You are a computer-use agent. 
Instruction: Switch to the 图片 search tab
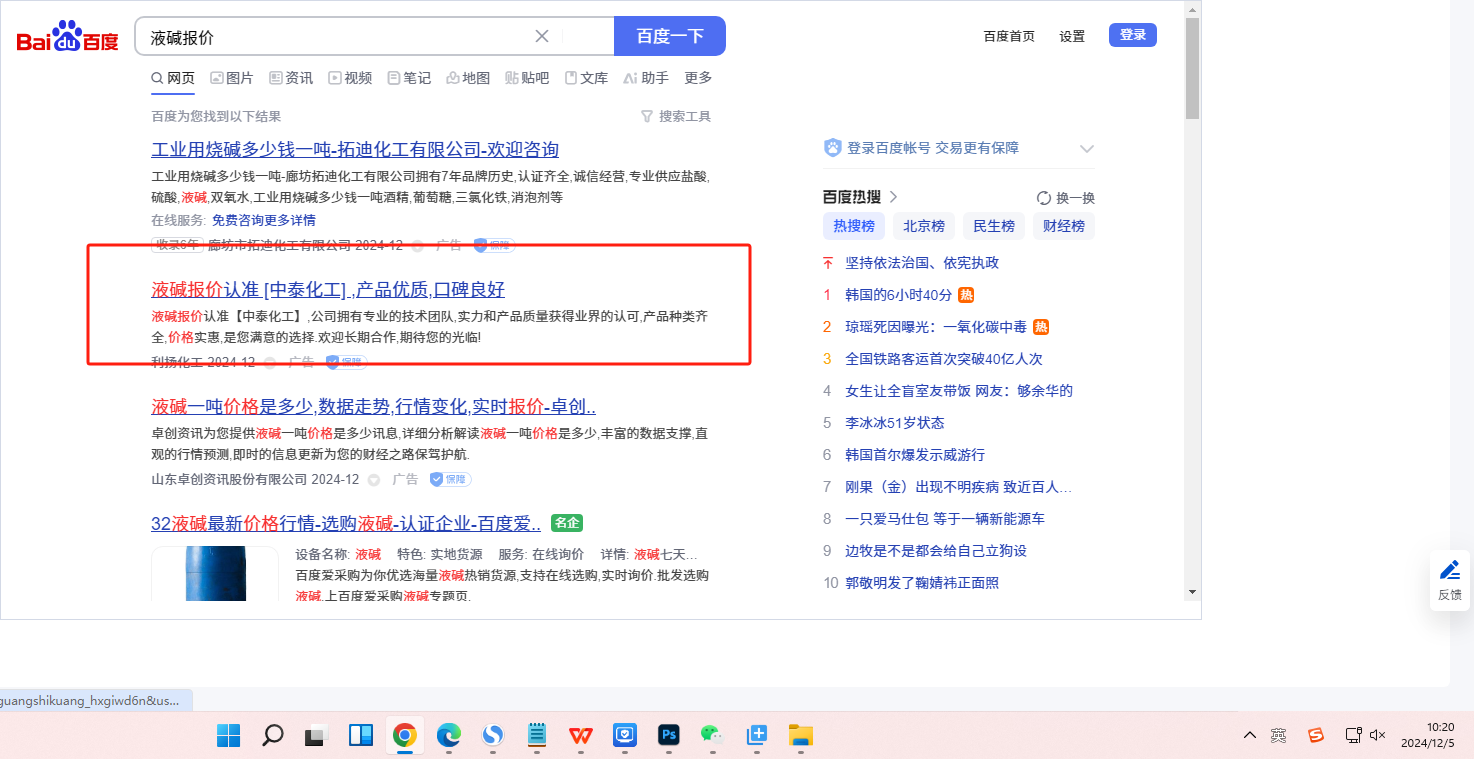231,78
